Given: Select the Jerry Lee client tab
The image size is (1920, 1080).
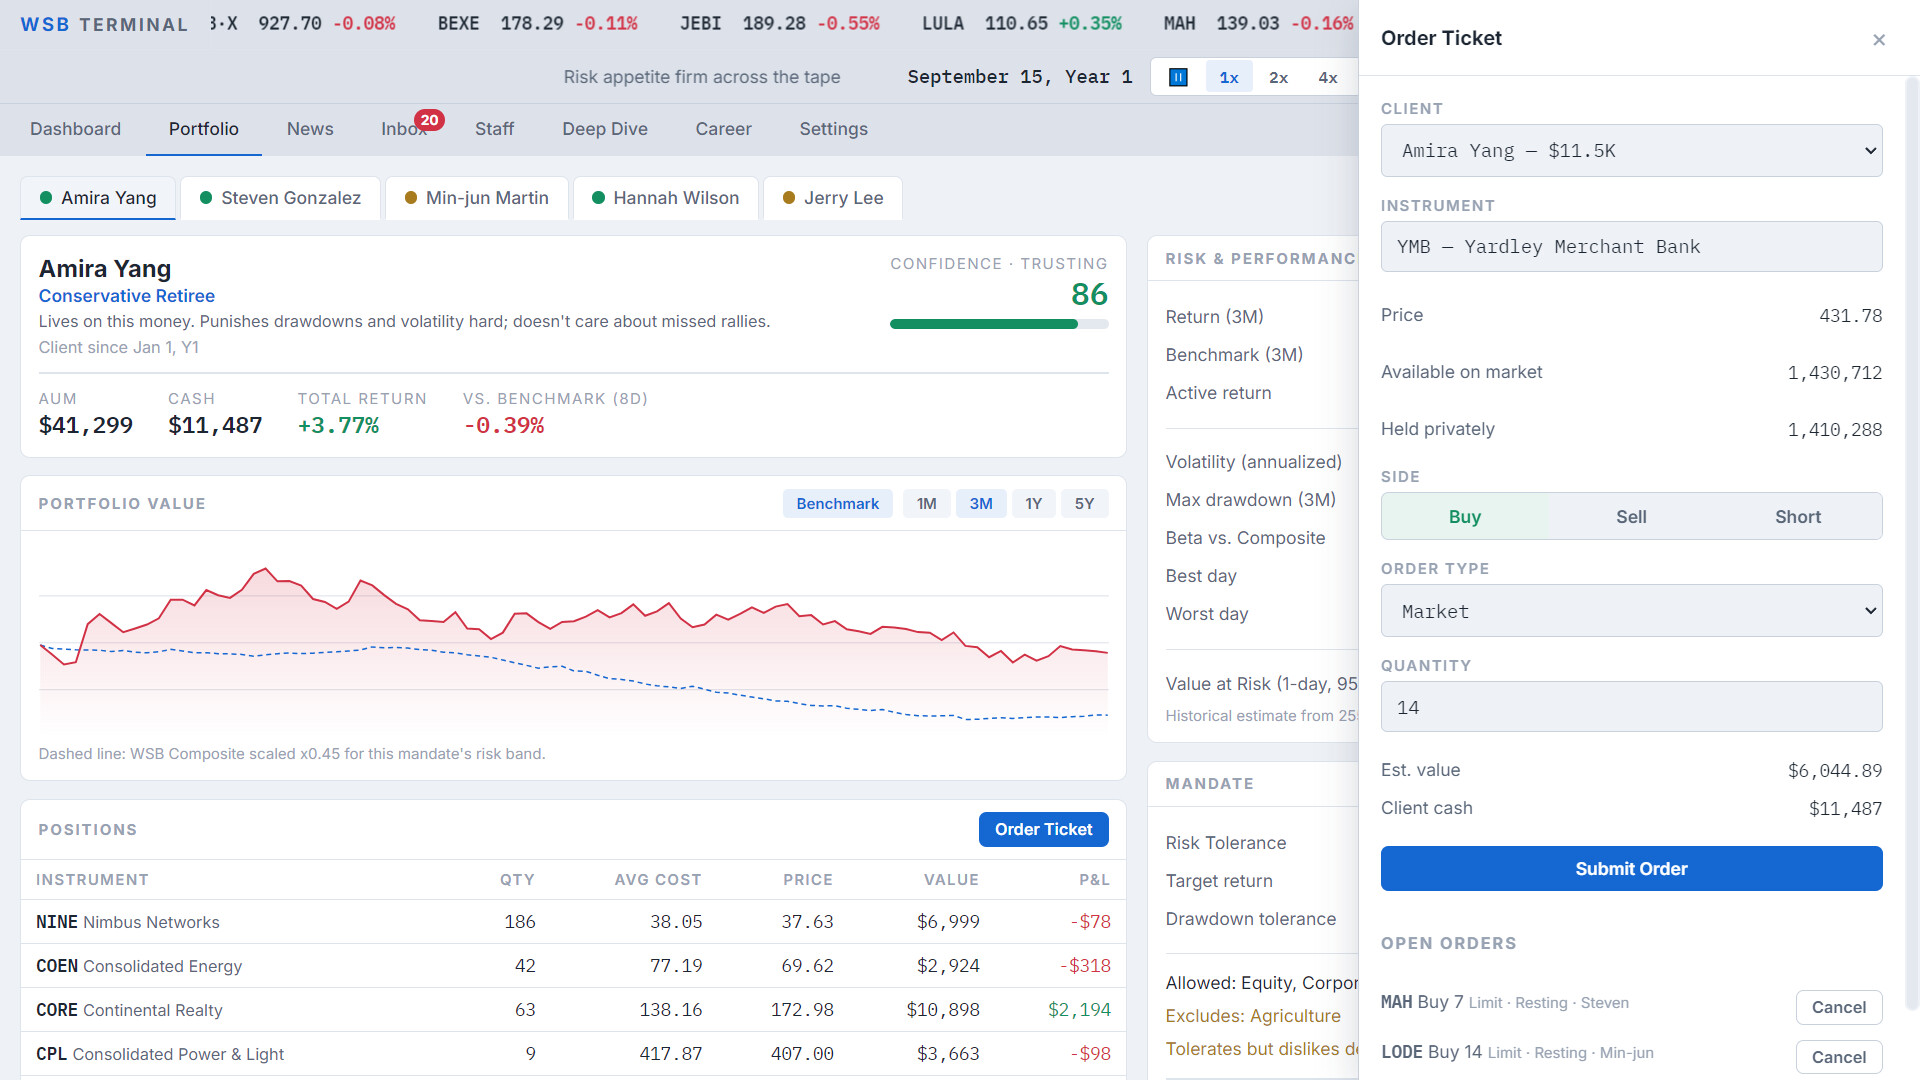Looking at the screenshot, I should pyautogui.click(x=832, y=198).
